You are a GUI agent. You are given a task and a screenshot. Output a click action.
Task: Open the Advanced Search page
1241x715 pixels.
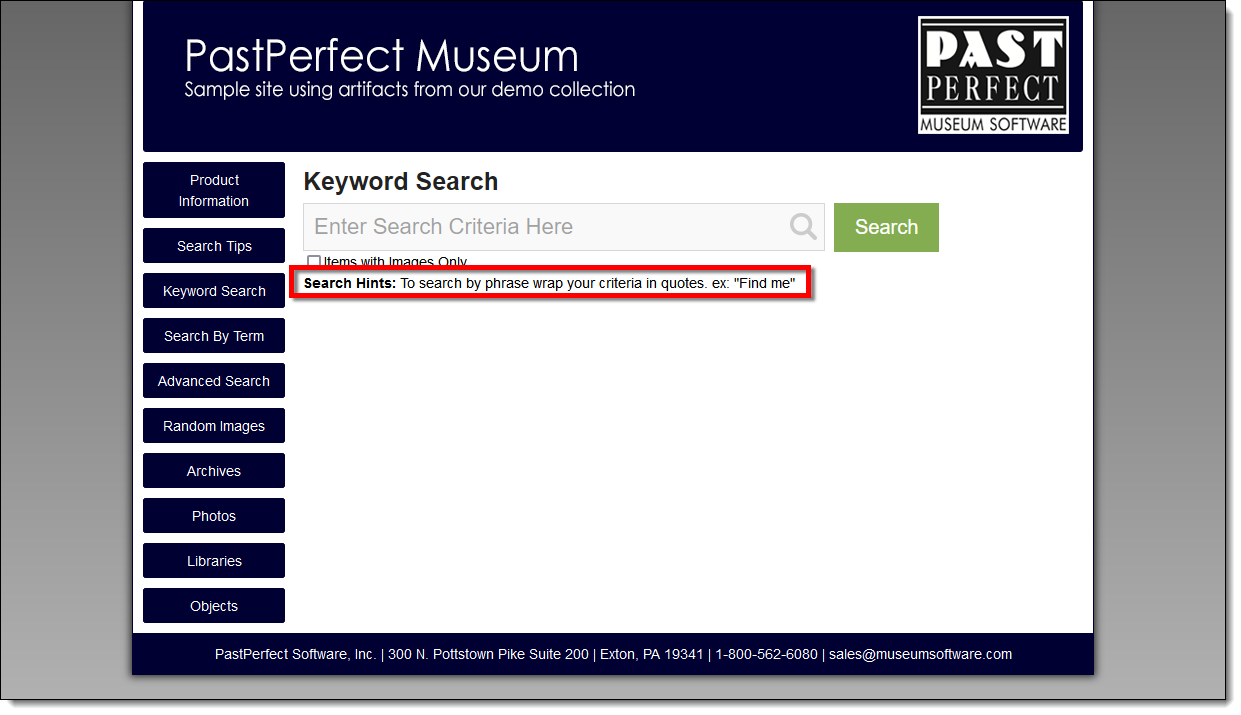[x=214, y=381]
